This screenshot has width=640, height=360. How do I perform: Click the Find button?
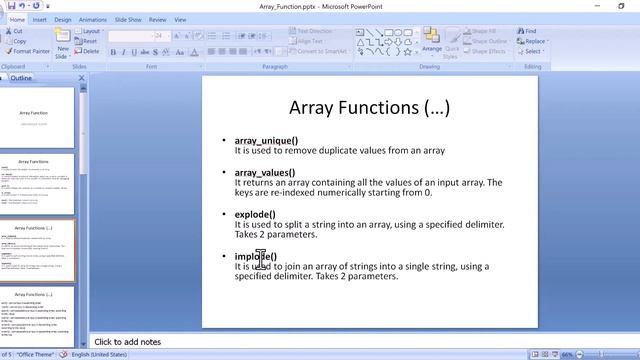527,31
